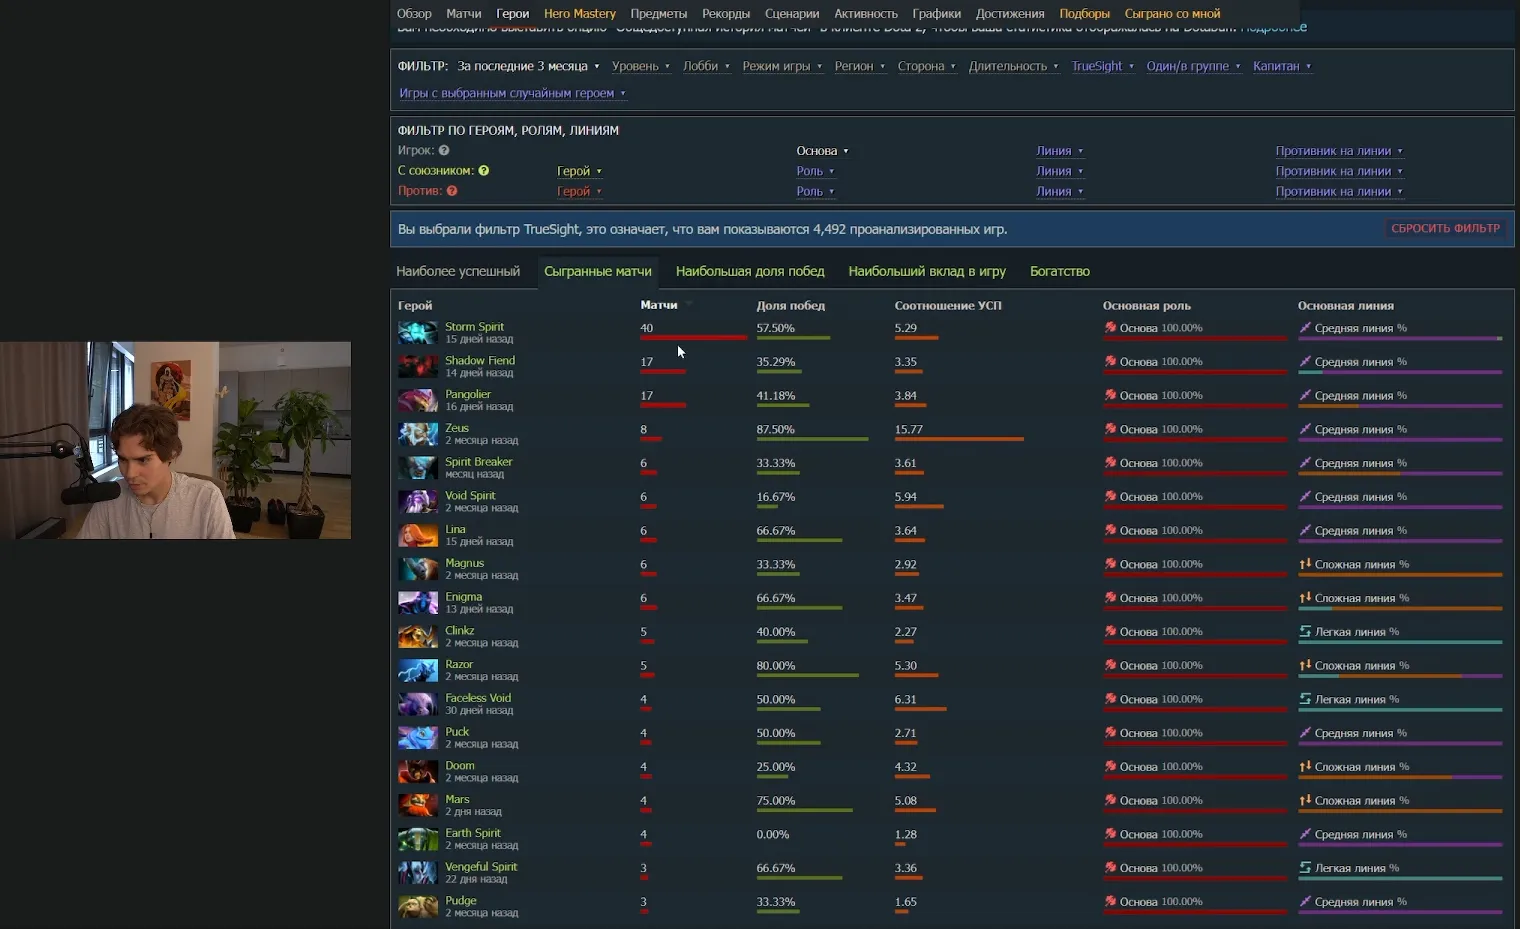Click mid lane icon in Zeus row
This screenshot has width=1520, height=929.
1305,429
